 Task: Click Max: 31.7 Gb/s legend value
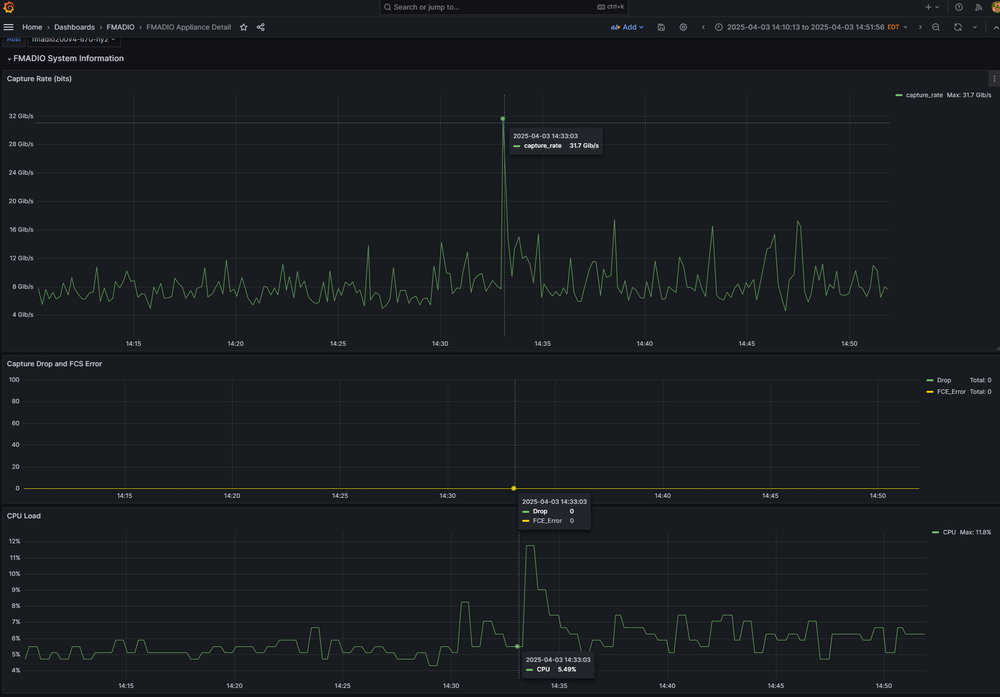969,95
